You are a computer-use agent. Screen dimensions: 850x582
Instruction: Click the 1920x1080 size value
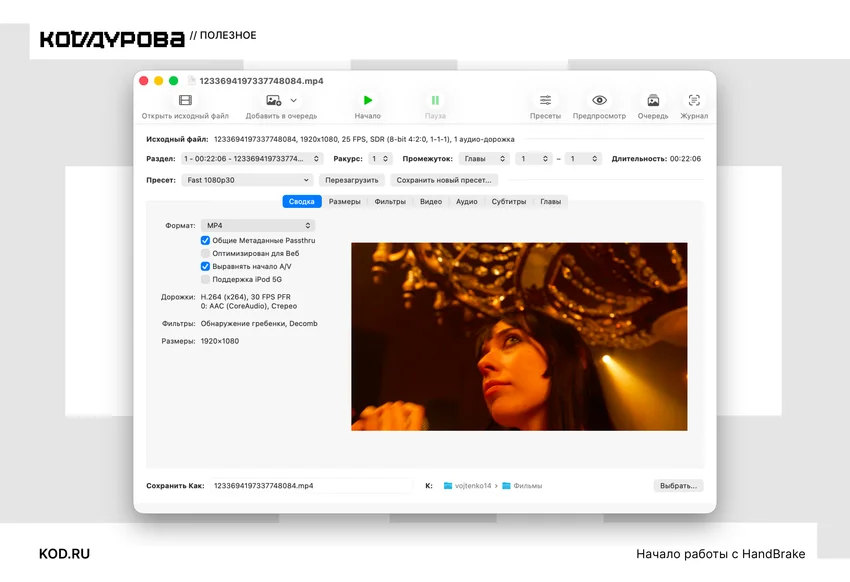tap(220, 341)
